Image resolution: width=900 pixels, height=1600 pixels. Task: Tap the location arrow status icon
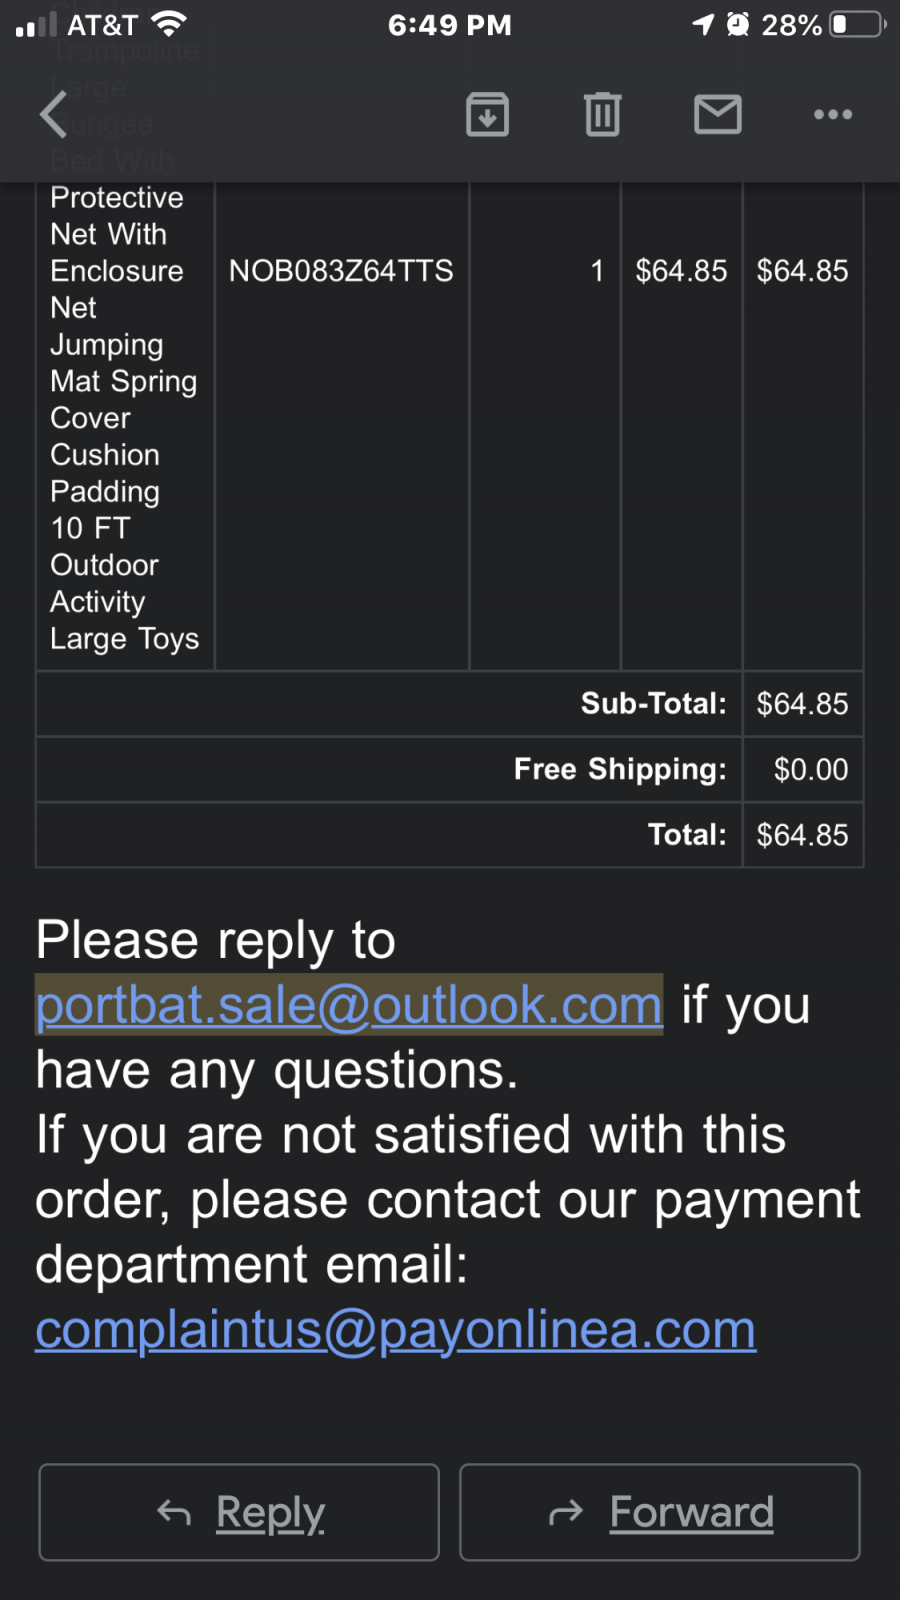tap(704, 24)
